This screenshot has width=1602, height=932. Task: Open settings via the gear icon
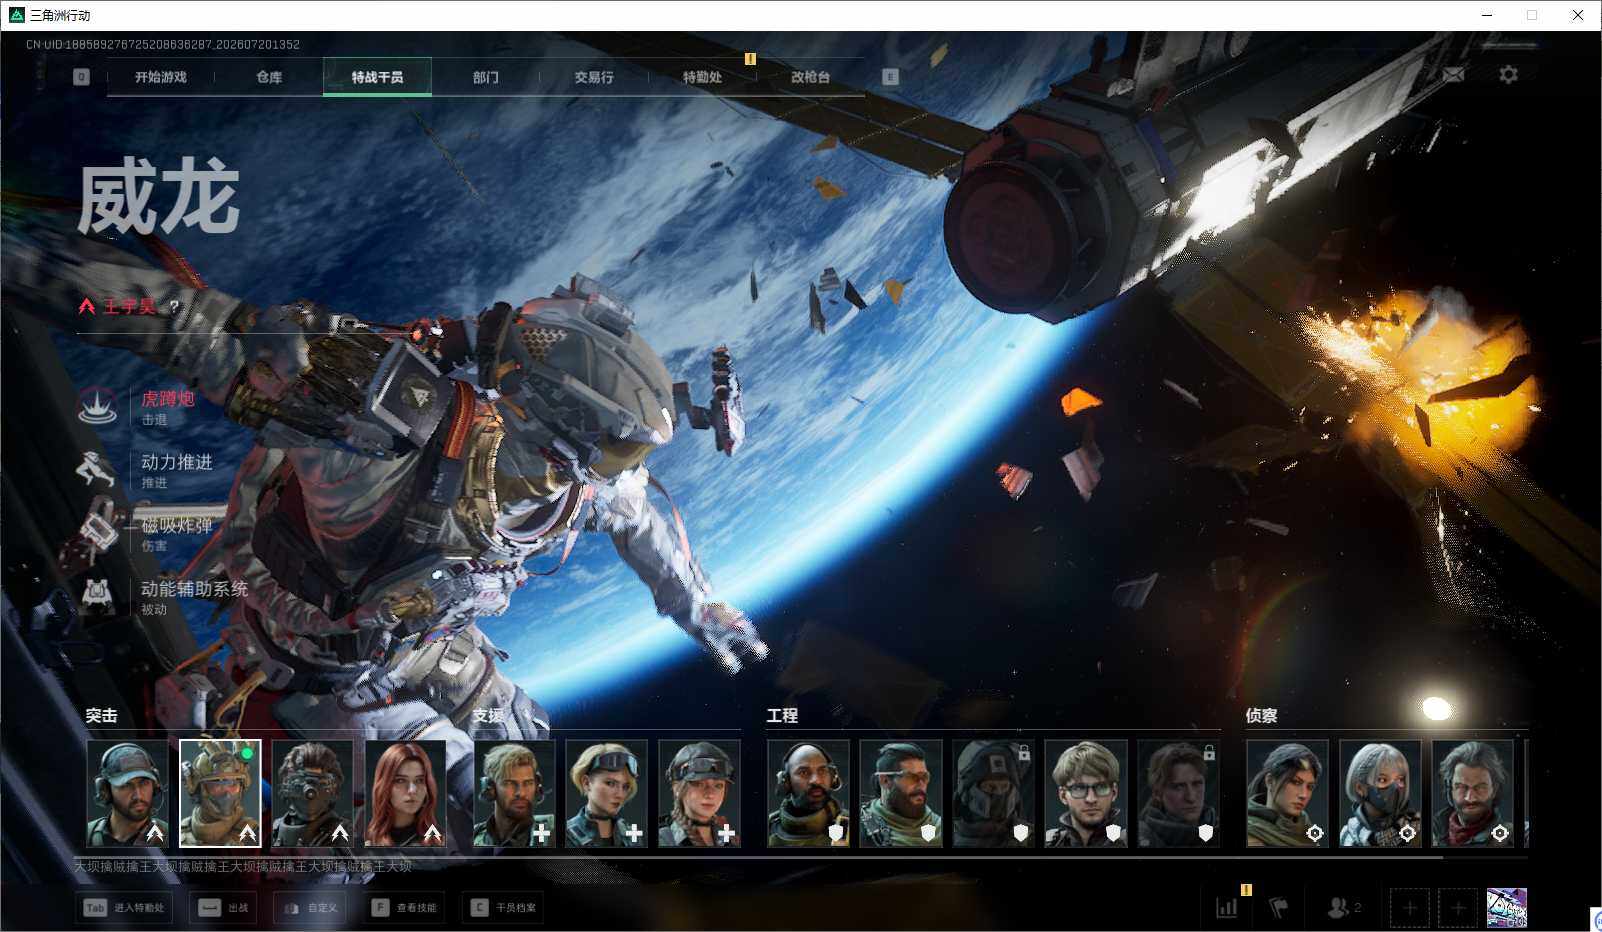(x=1508, y=75)
